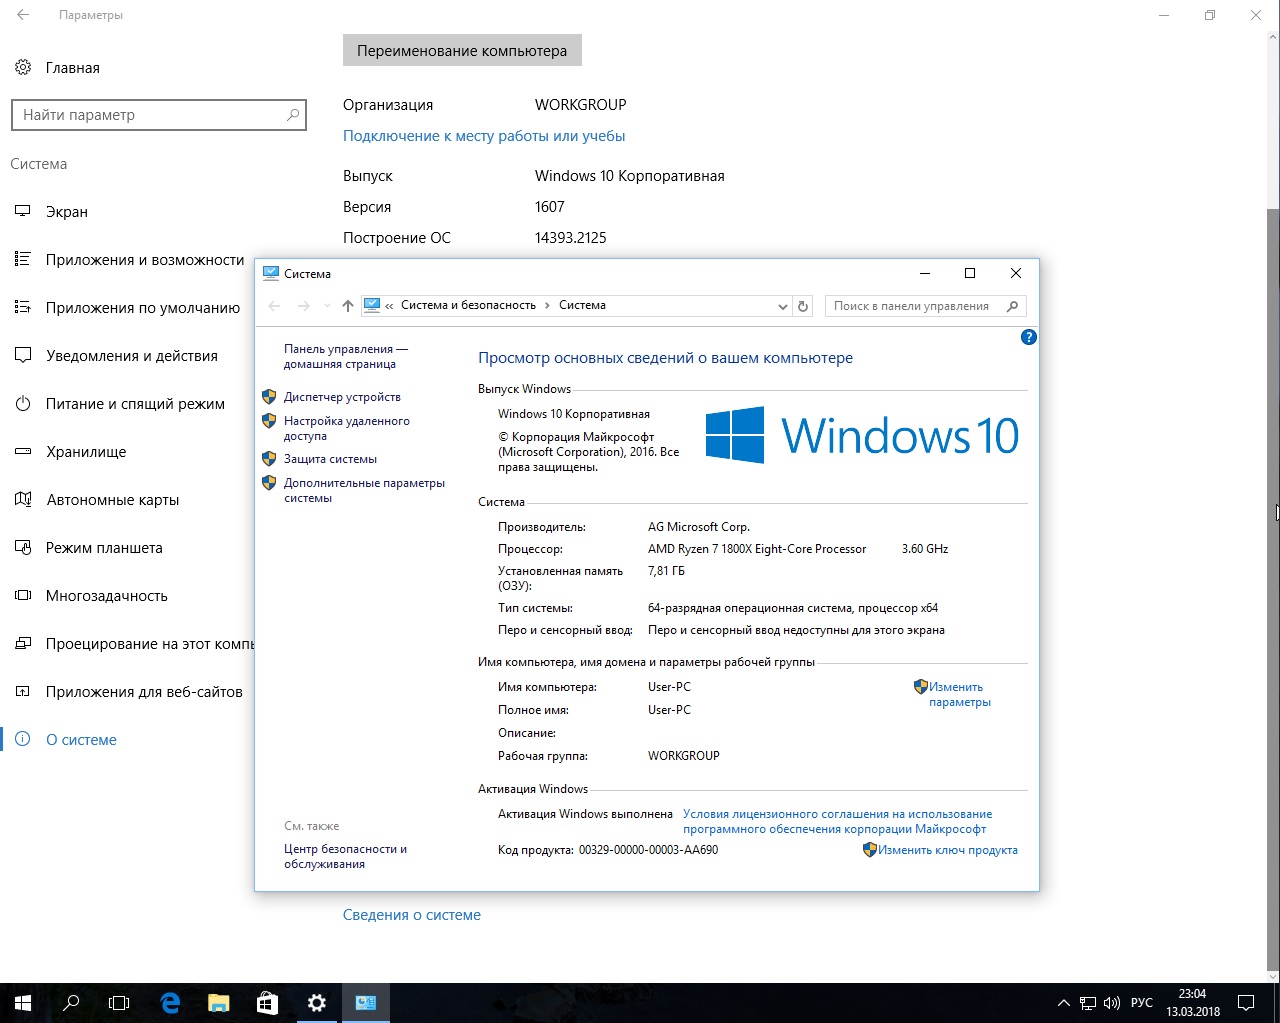The height and width of the screenshot is (1023, 1280).
Task: Click Изменить параметры link
Action: pyautogui.click(x=959, y=694)
